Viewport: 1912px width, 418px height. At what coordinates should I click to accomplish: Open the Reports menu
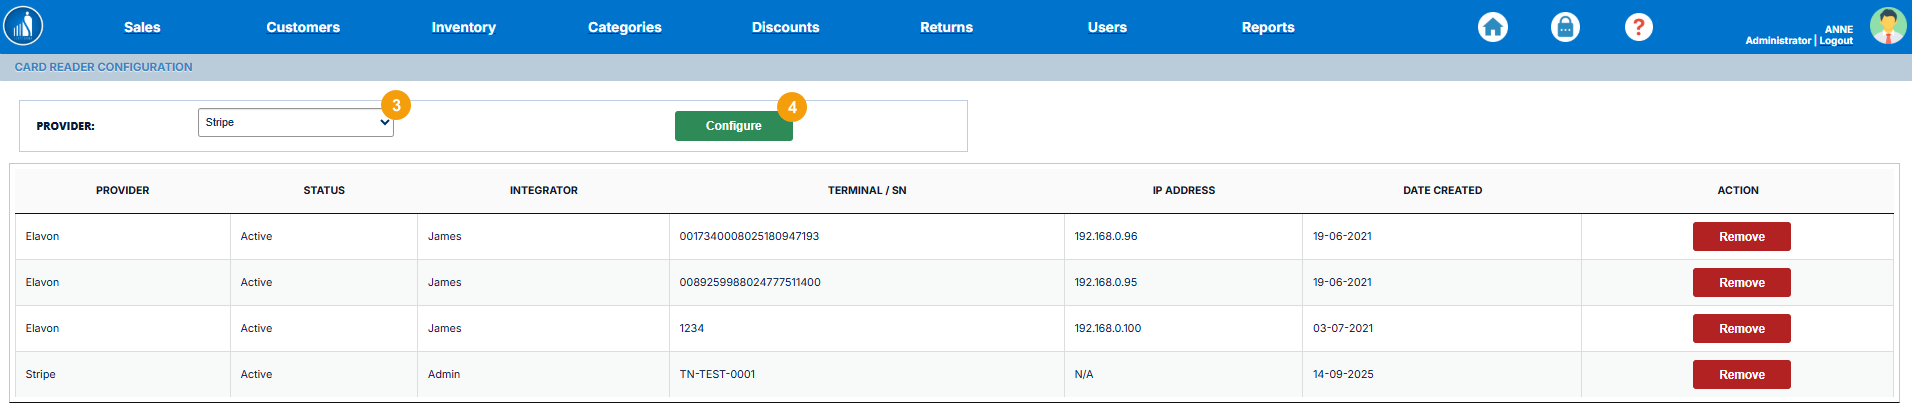(x=1267, y=27)
